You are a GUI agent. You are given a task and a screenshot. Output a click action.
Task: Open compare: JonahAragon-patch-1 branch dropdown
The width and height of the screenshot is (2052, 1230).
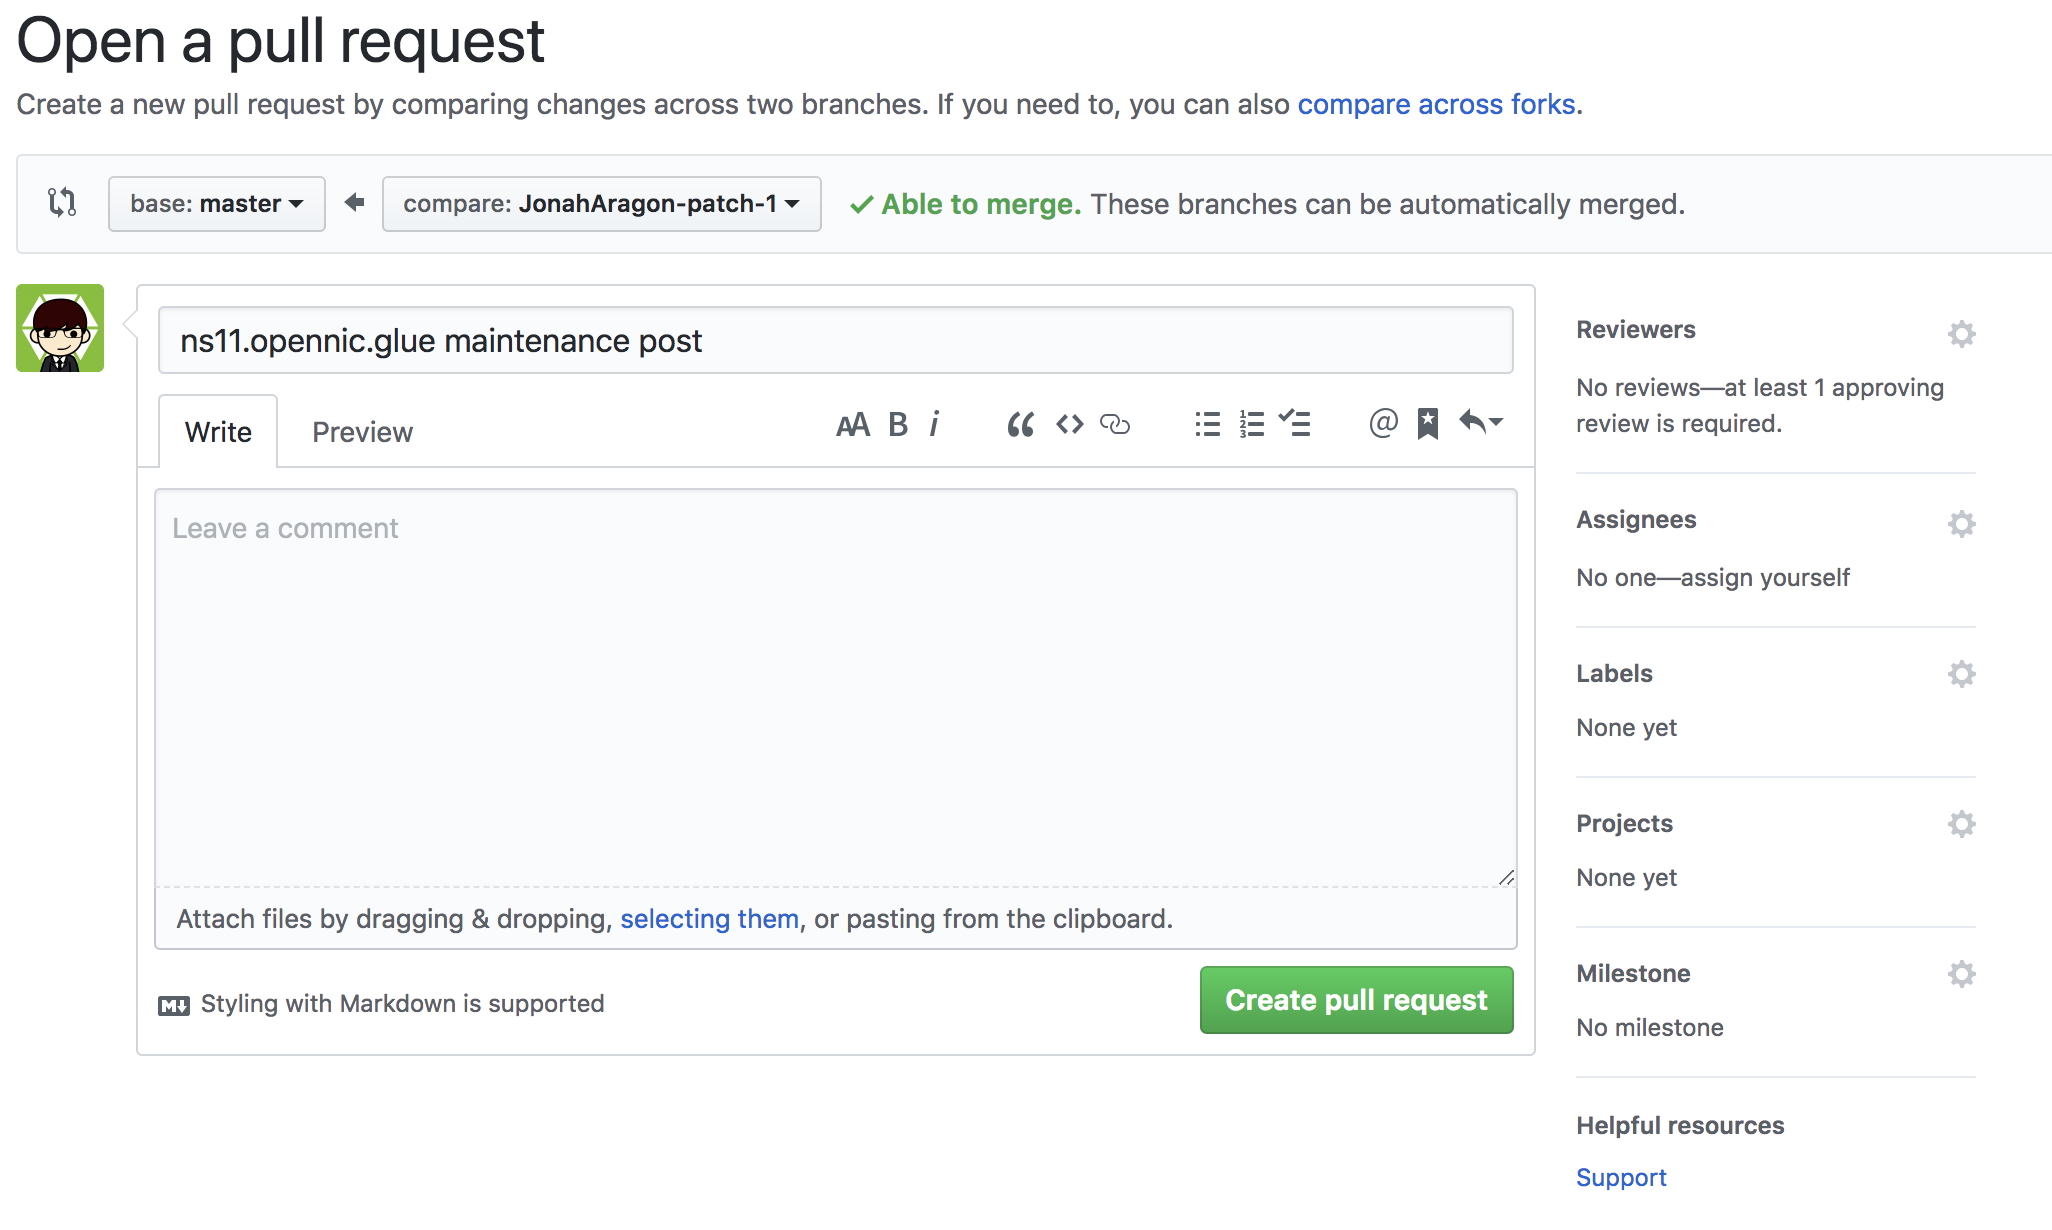click(601, 204)
